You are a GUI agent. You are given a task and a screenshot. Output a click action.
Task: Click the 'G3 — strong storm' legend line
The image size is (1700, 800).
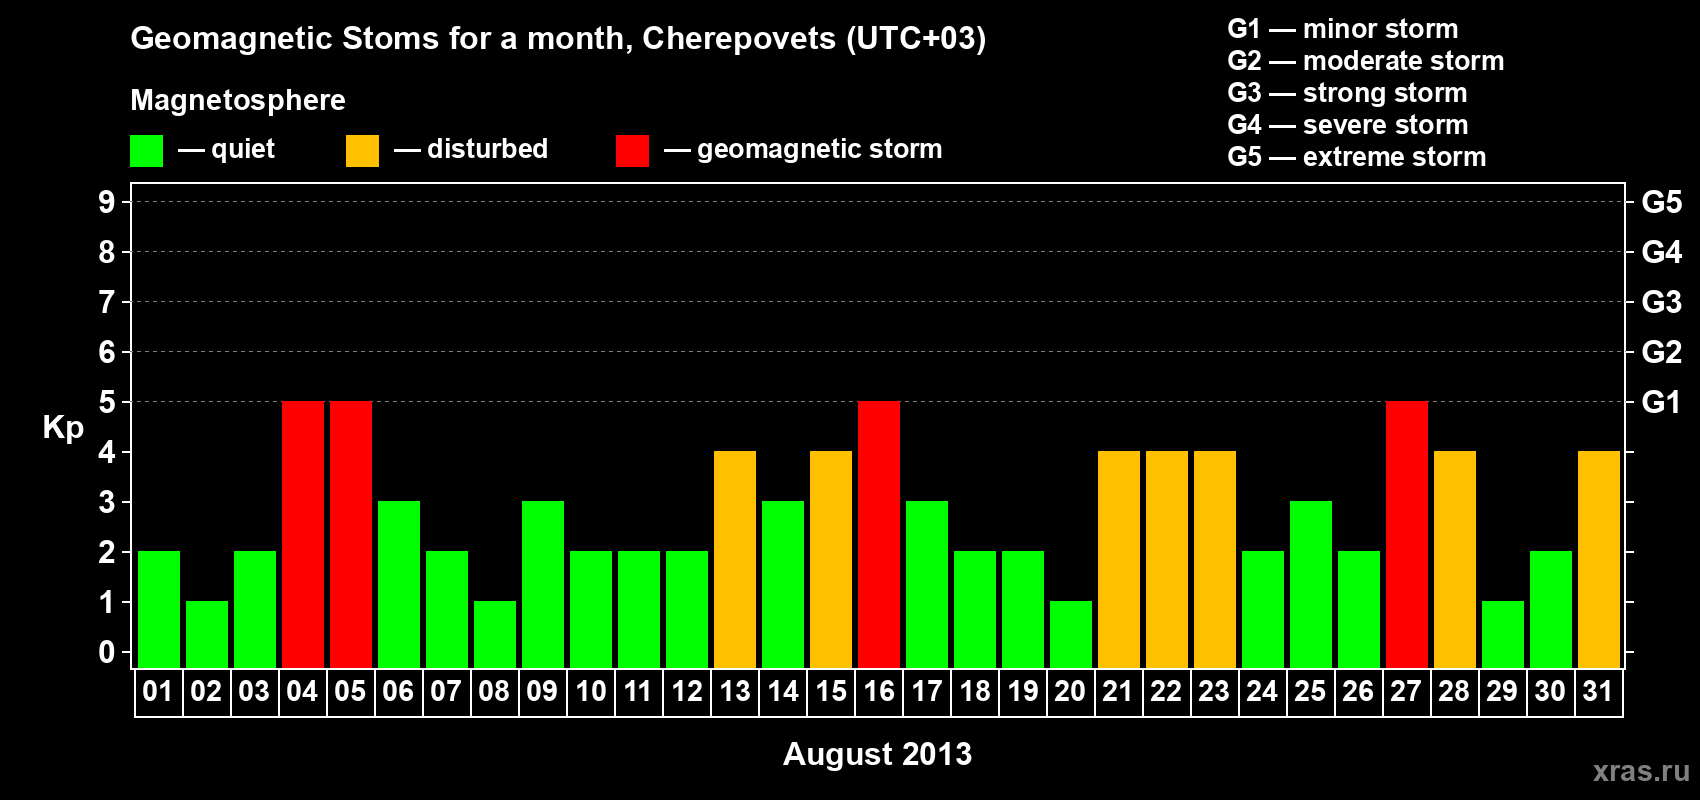(x=1347, y=93)
